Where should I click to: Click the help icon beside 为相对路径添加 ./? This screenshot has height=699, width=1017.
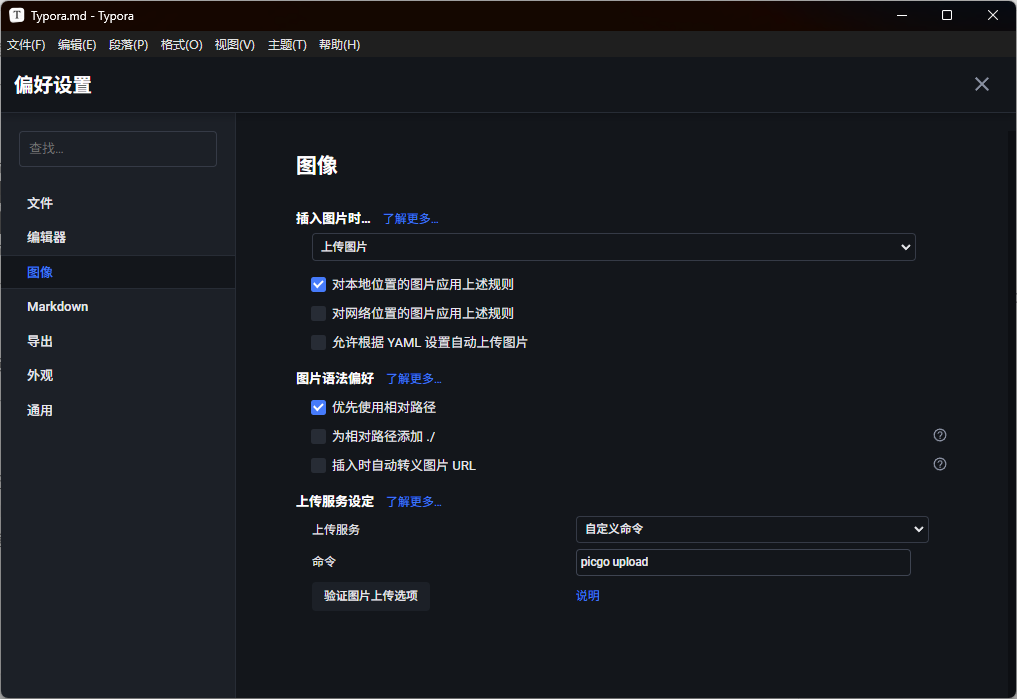click(x=939, y=435)
